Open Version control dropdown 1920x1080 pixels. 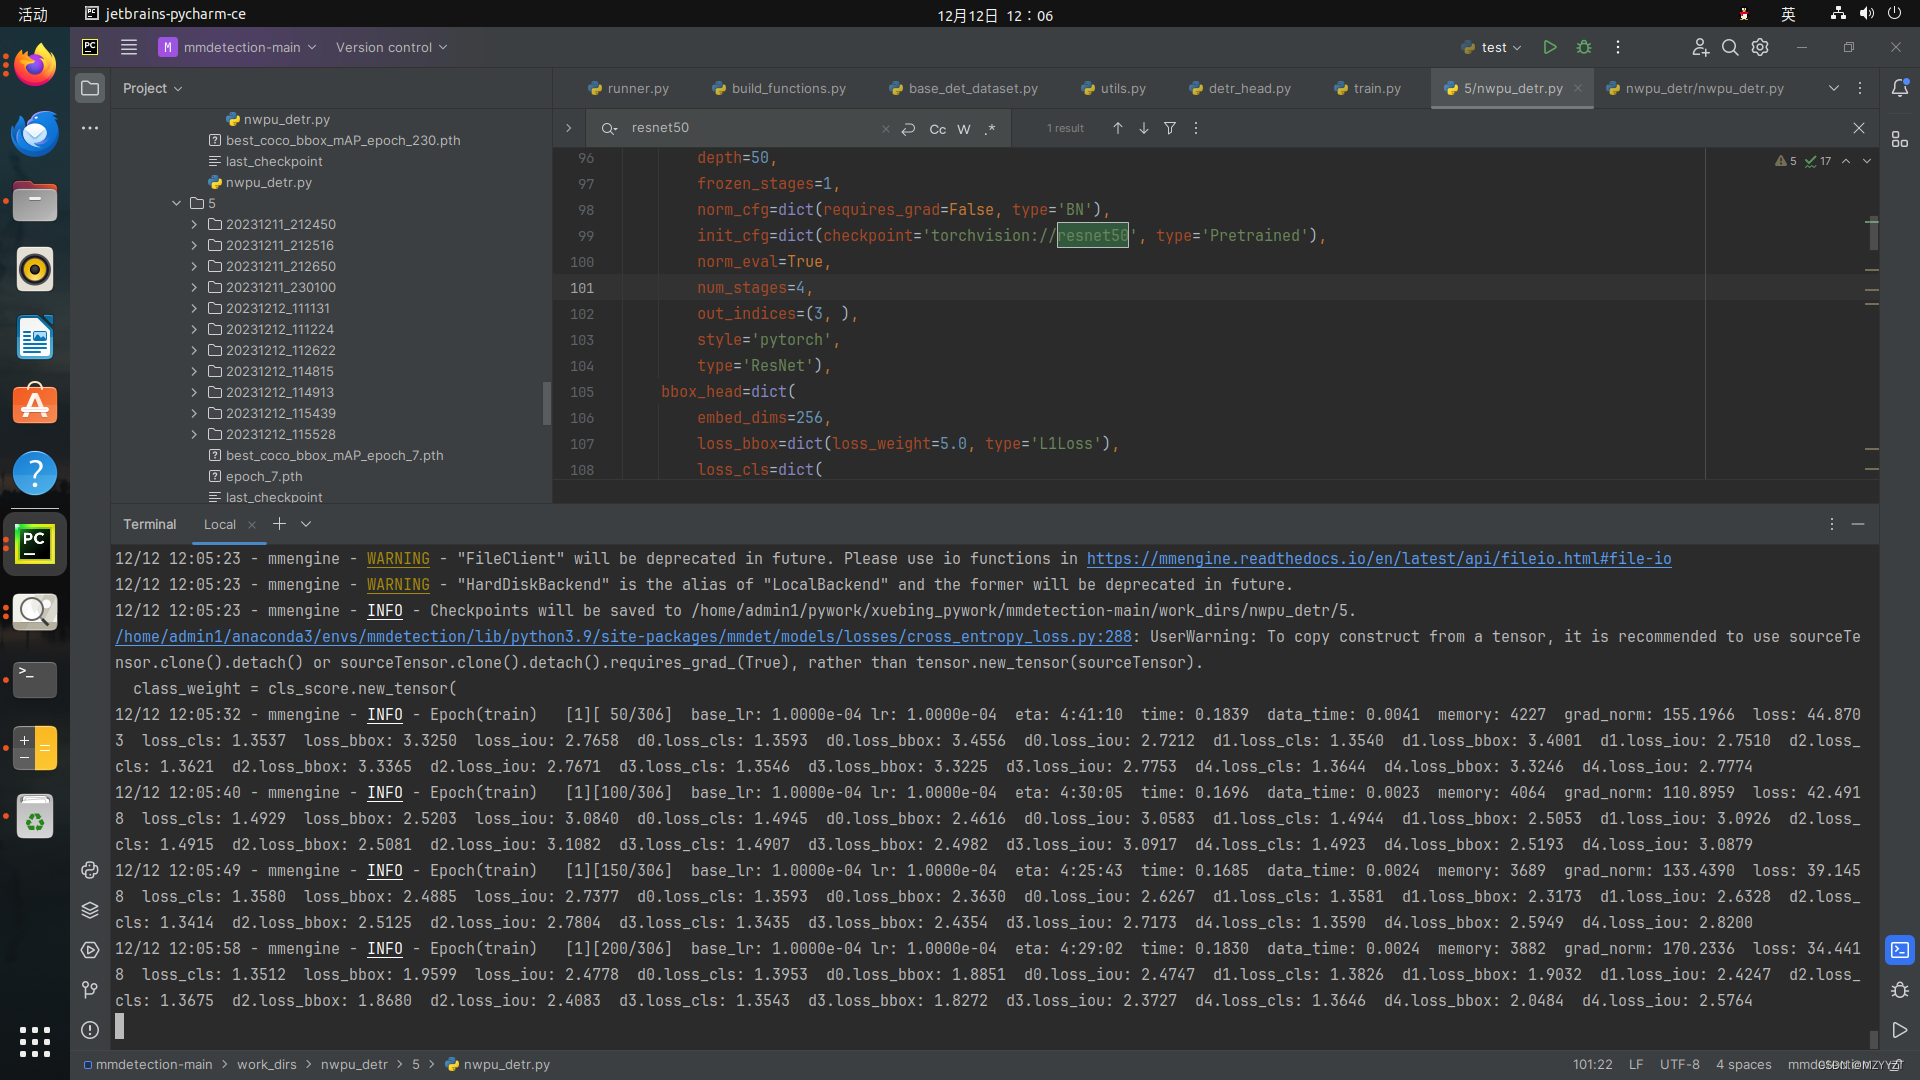click(391, 47)
